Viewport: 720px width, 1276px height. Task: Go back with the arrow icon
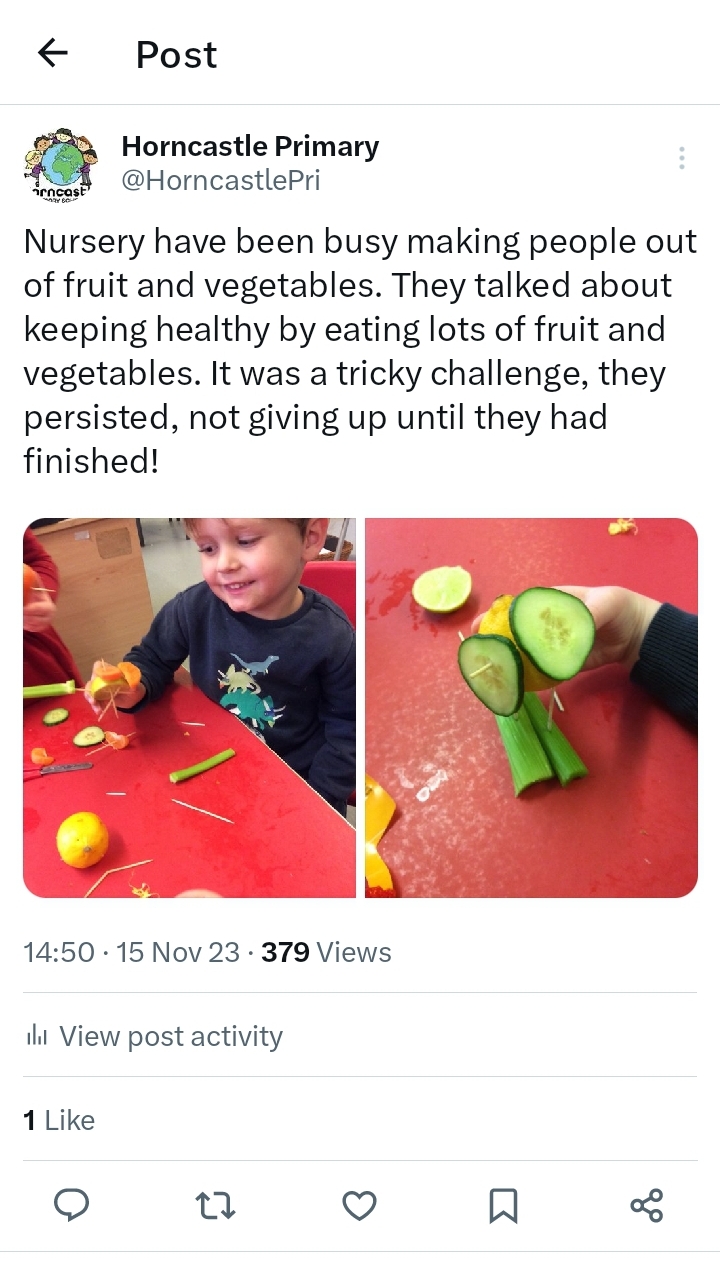[52, 53]
